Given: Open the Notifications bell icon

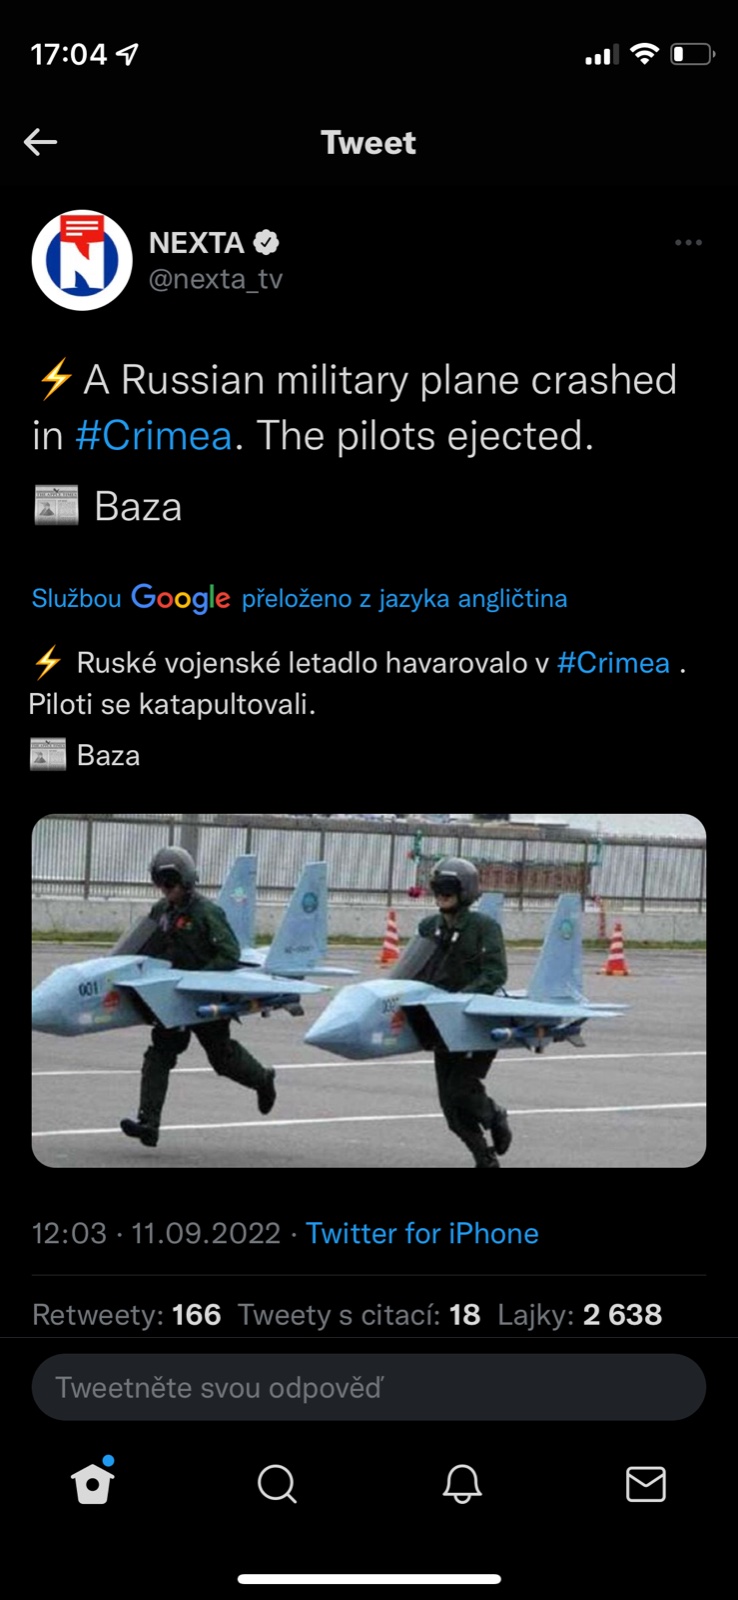Looking at the screenshot, I should 462,1484.
